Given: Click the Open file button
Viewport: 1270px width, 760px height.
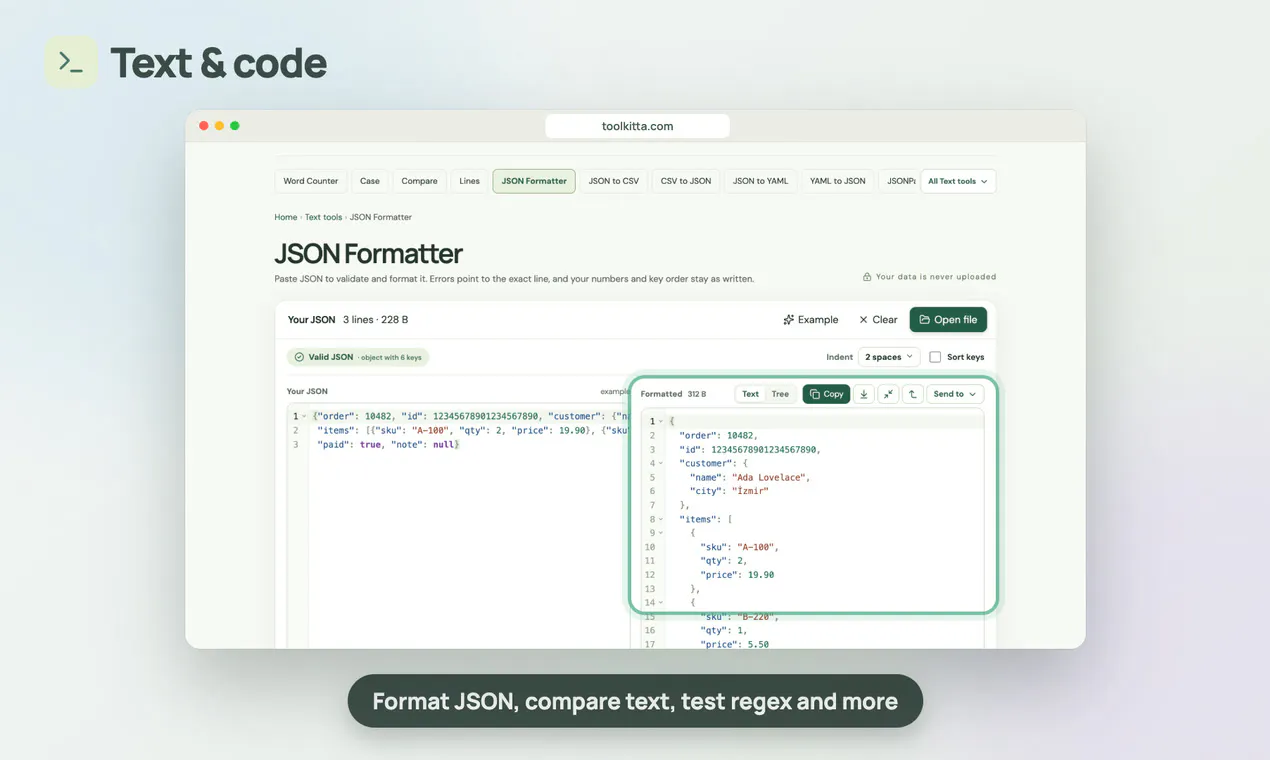Looking at the screenshot, I should [948, 320].
